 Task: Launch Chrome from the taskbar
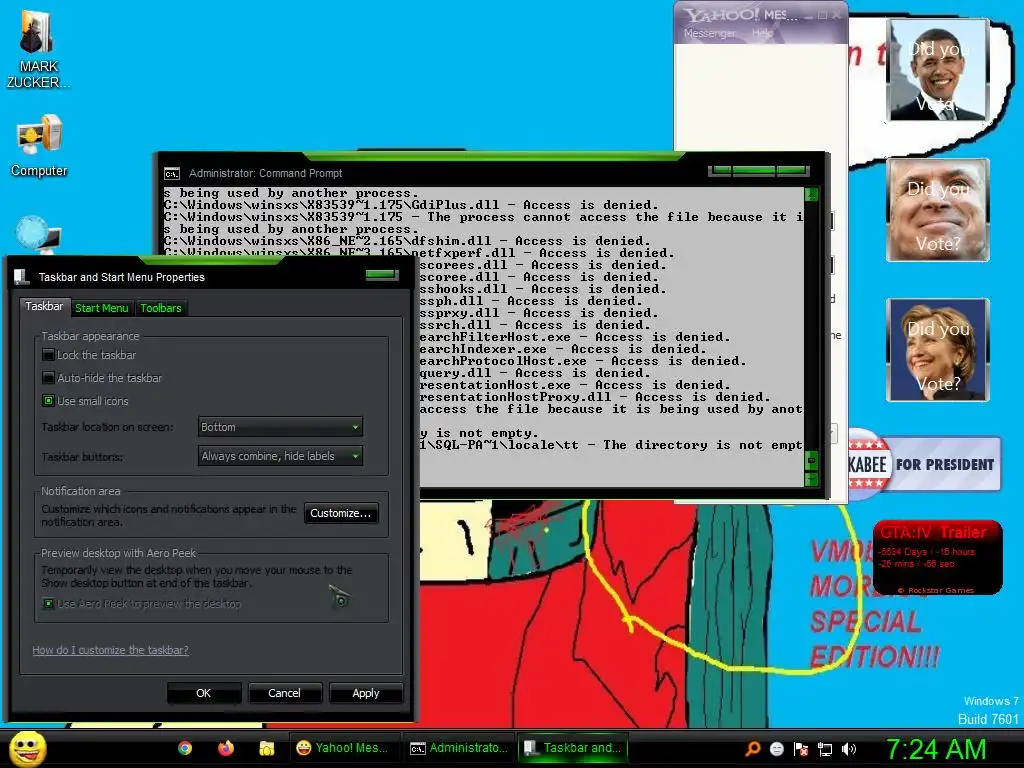[x=185, y=748]
